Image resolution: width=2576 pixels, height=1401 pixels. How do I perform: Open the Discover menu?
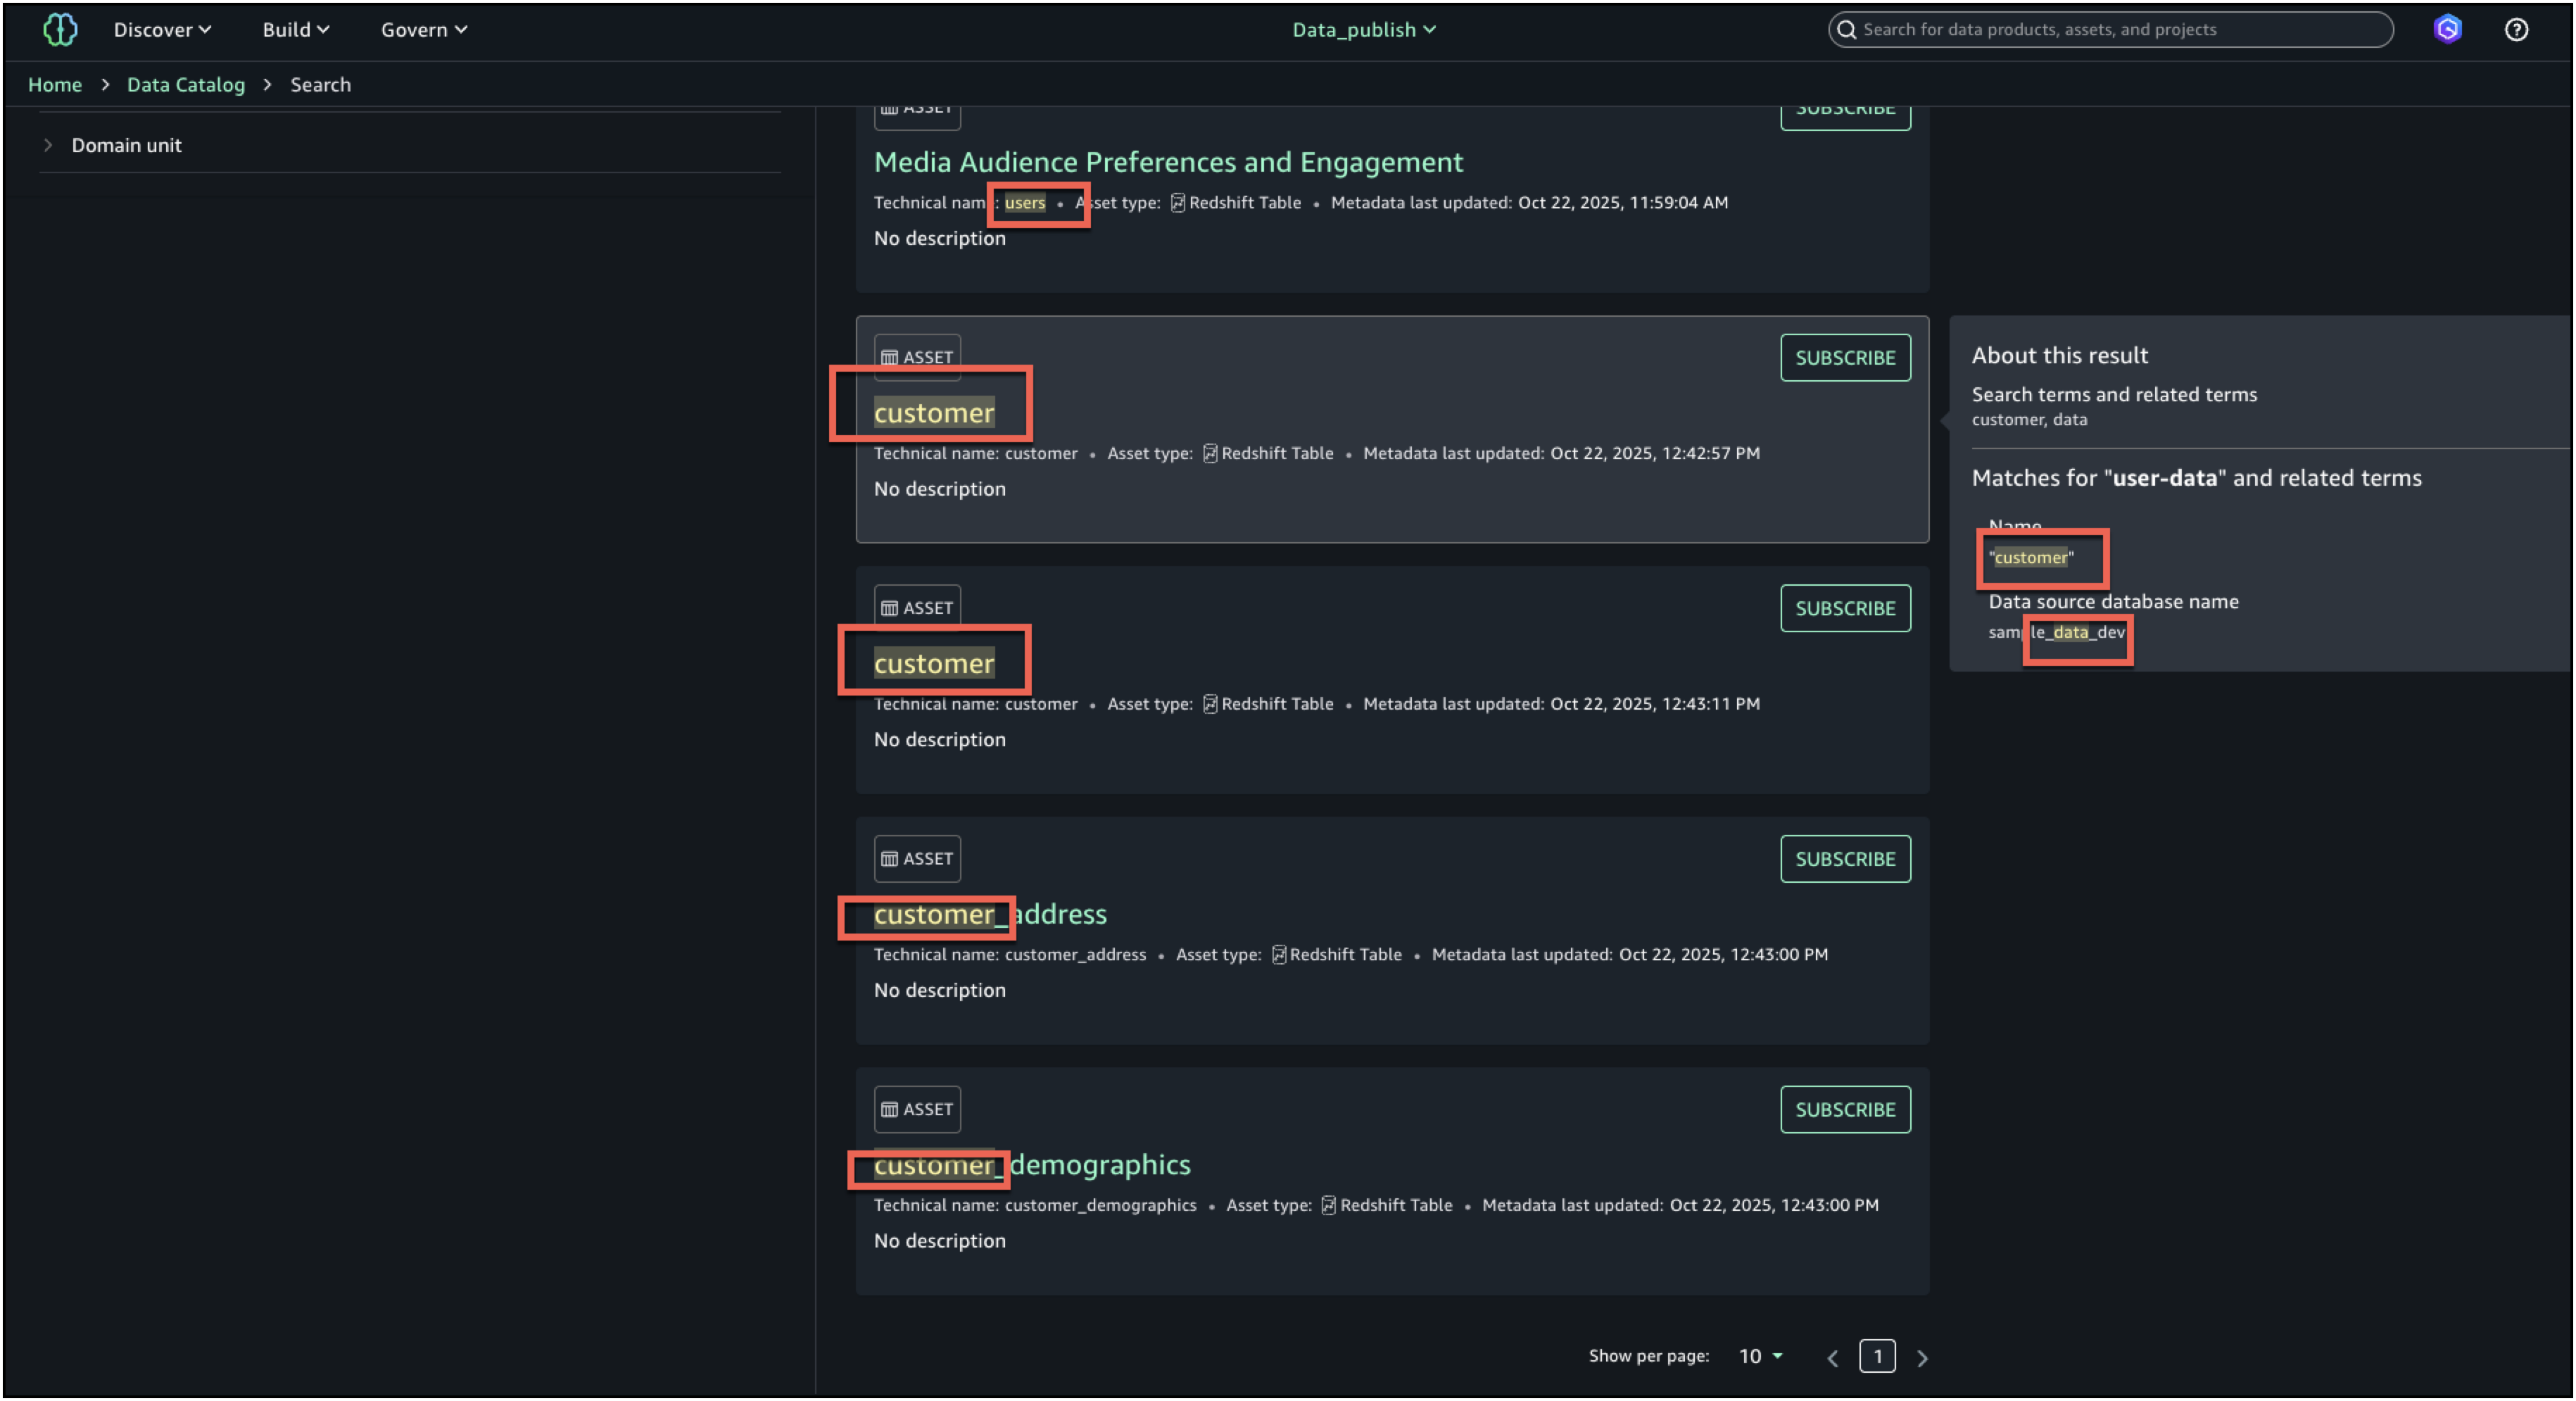coord(162,30)
